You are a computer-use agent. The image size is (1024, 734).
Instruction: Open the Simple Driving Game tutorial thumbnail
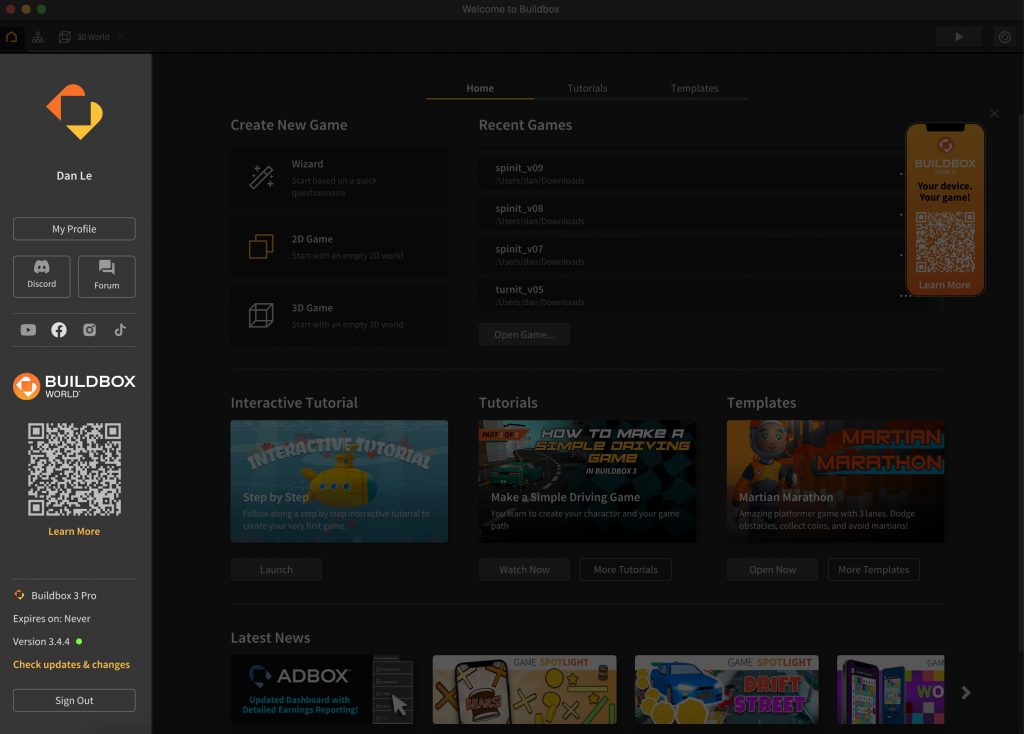587,481
